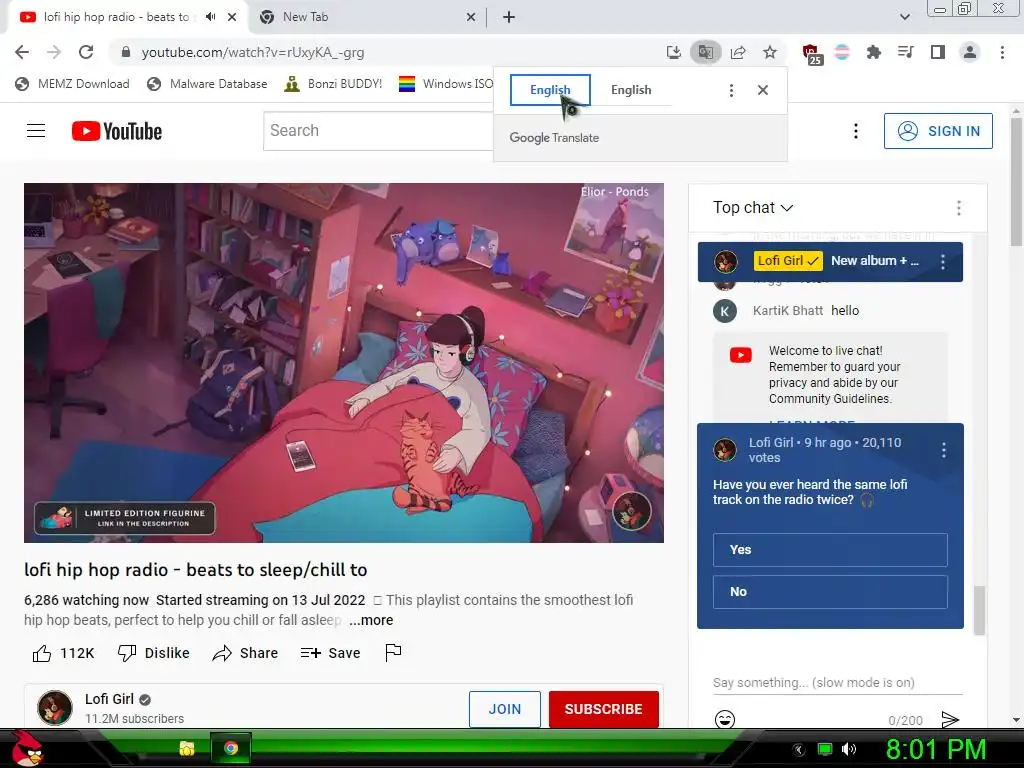
Task: Share this page via share icon
Action: 738,52
